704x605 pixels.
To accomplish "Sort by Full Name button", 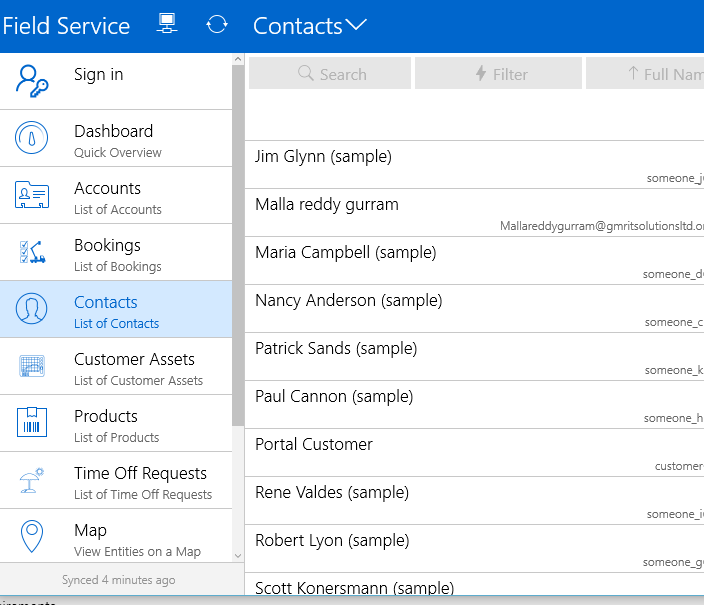I will [x=645, y=73].
